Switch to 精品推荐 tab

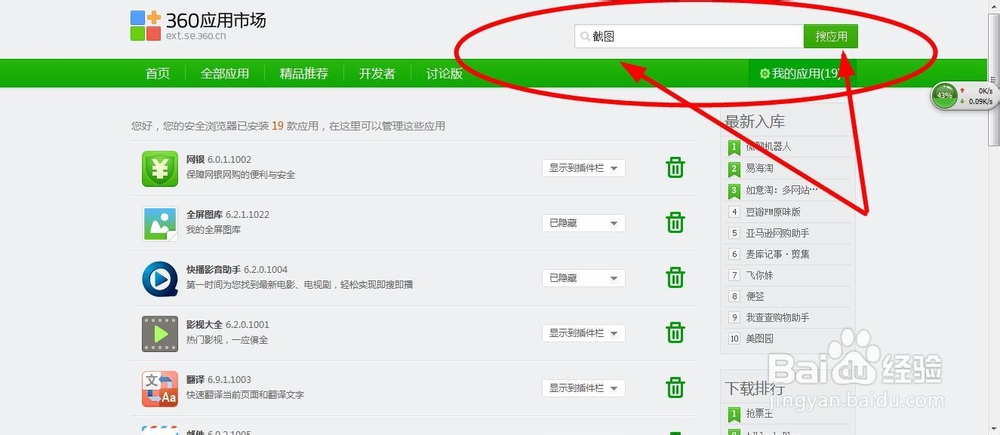coord(304,74)
